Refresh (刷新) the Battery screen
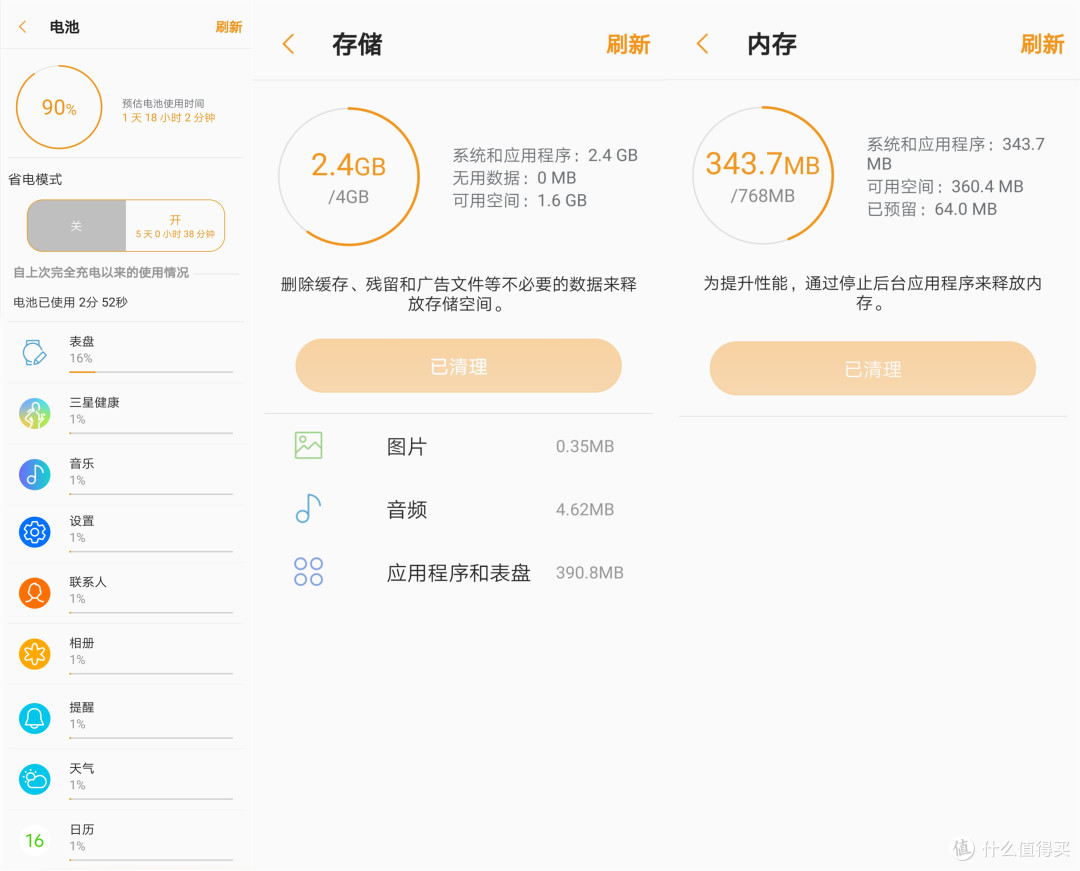This screenshot has height=871, width=1080. pos(229,27)
